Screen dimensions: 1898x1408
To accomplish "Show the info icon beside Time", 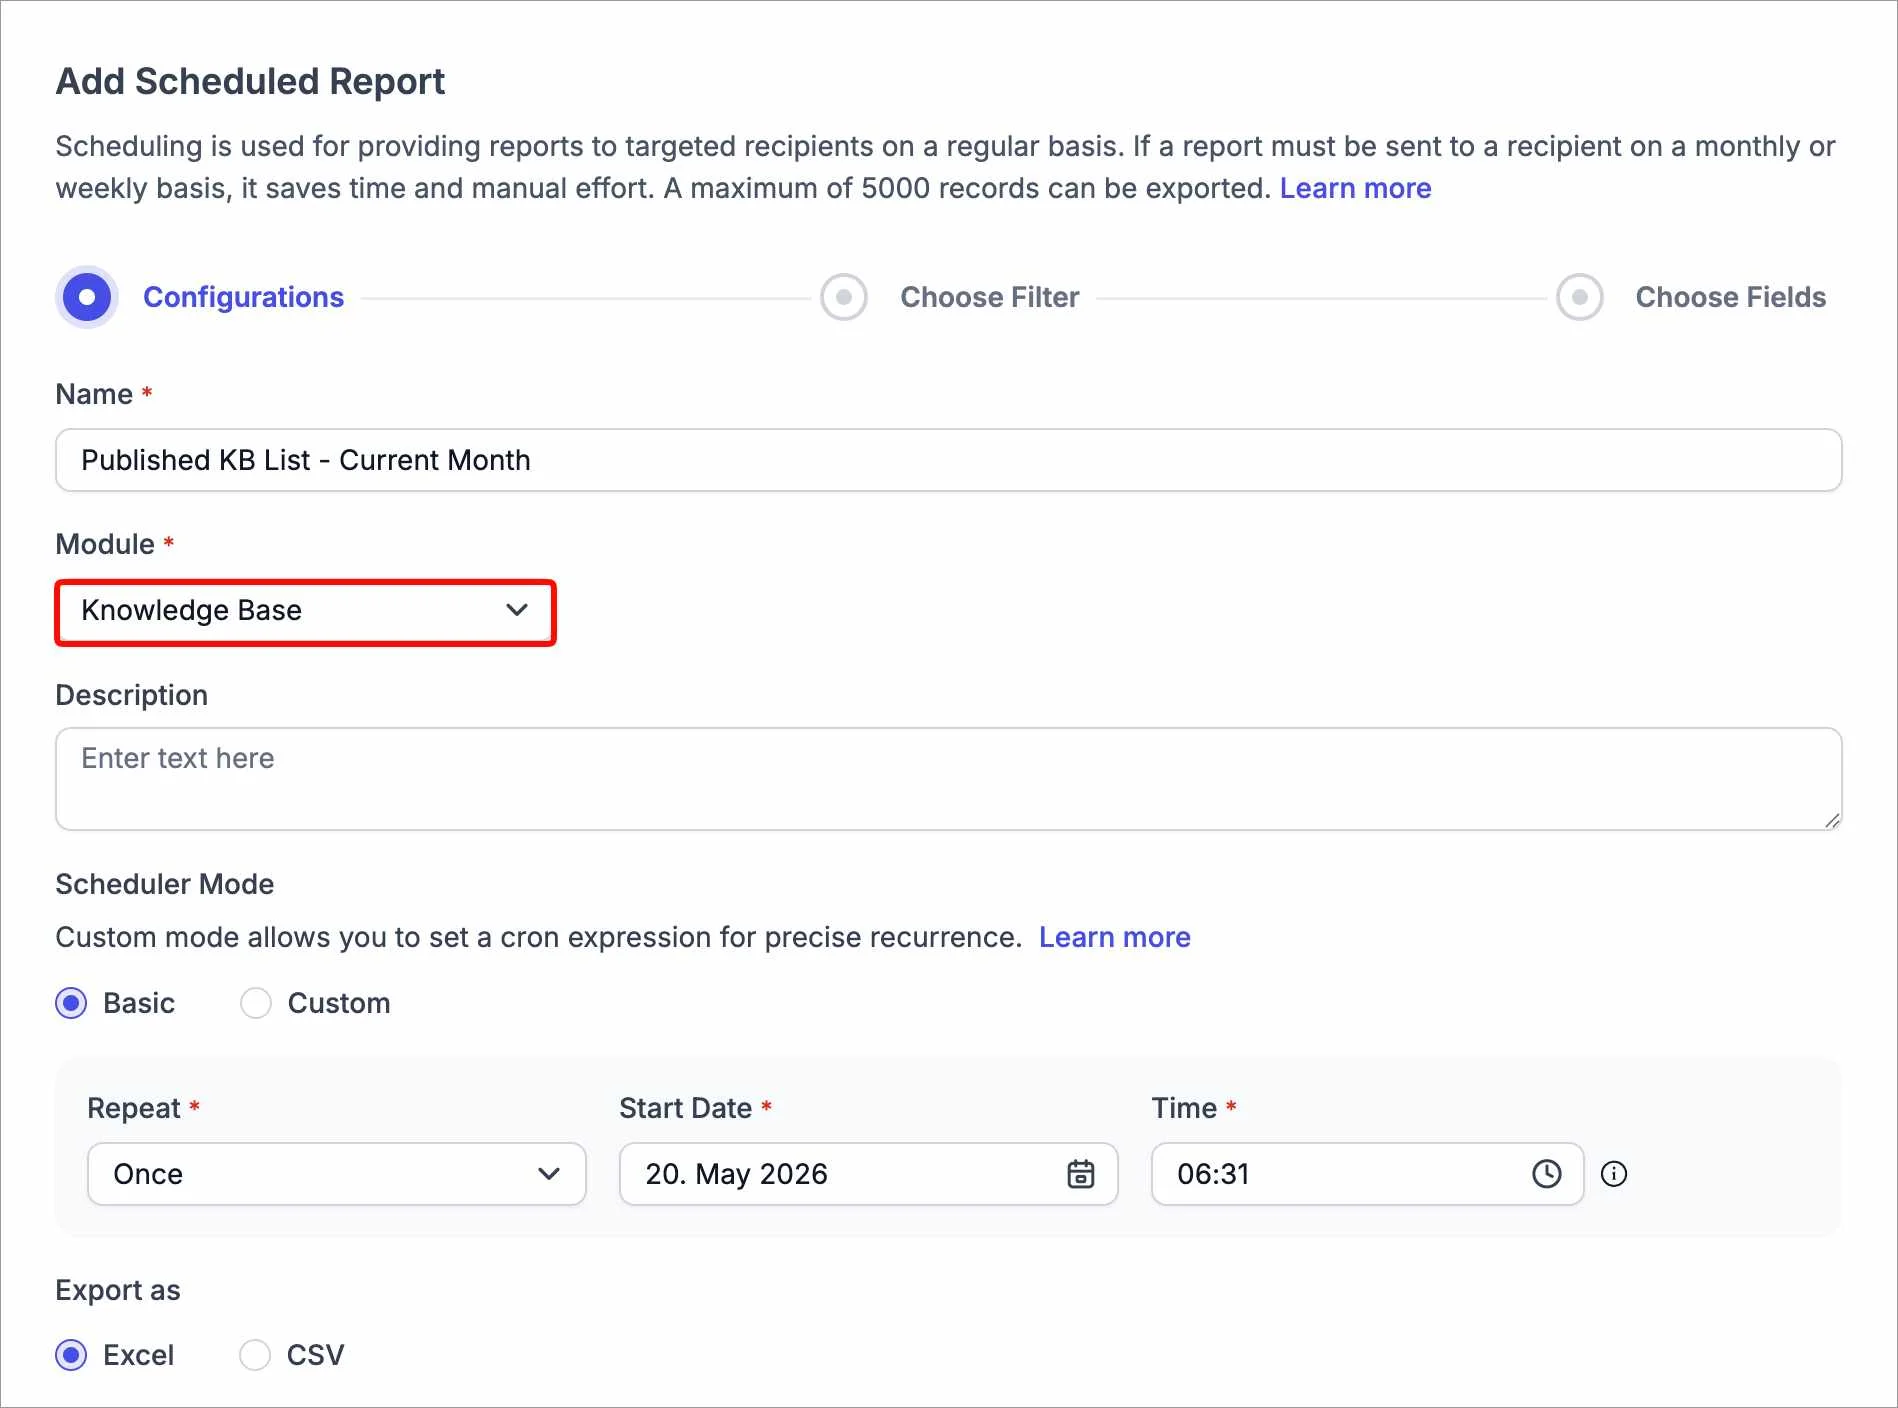I will (x=1614, y=1174).
